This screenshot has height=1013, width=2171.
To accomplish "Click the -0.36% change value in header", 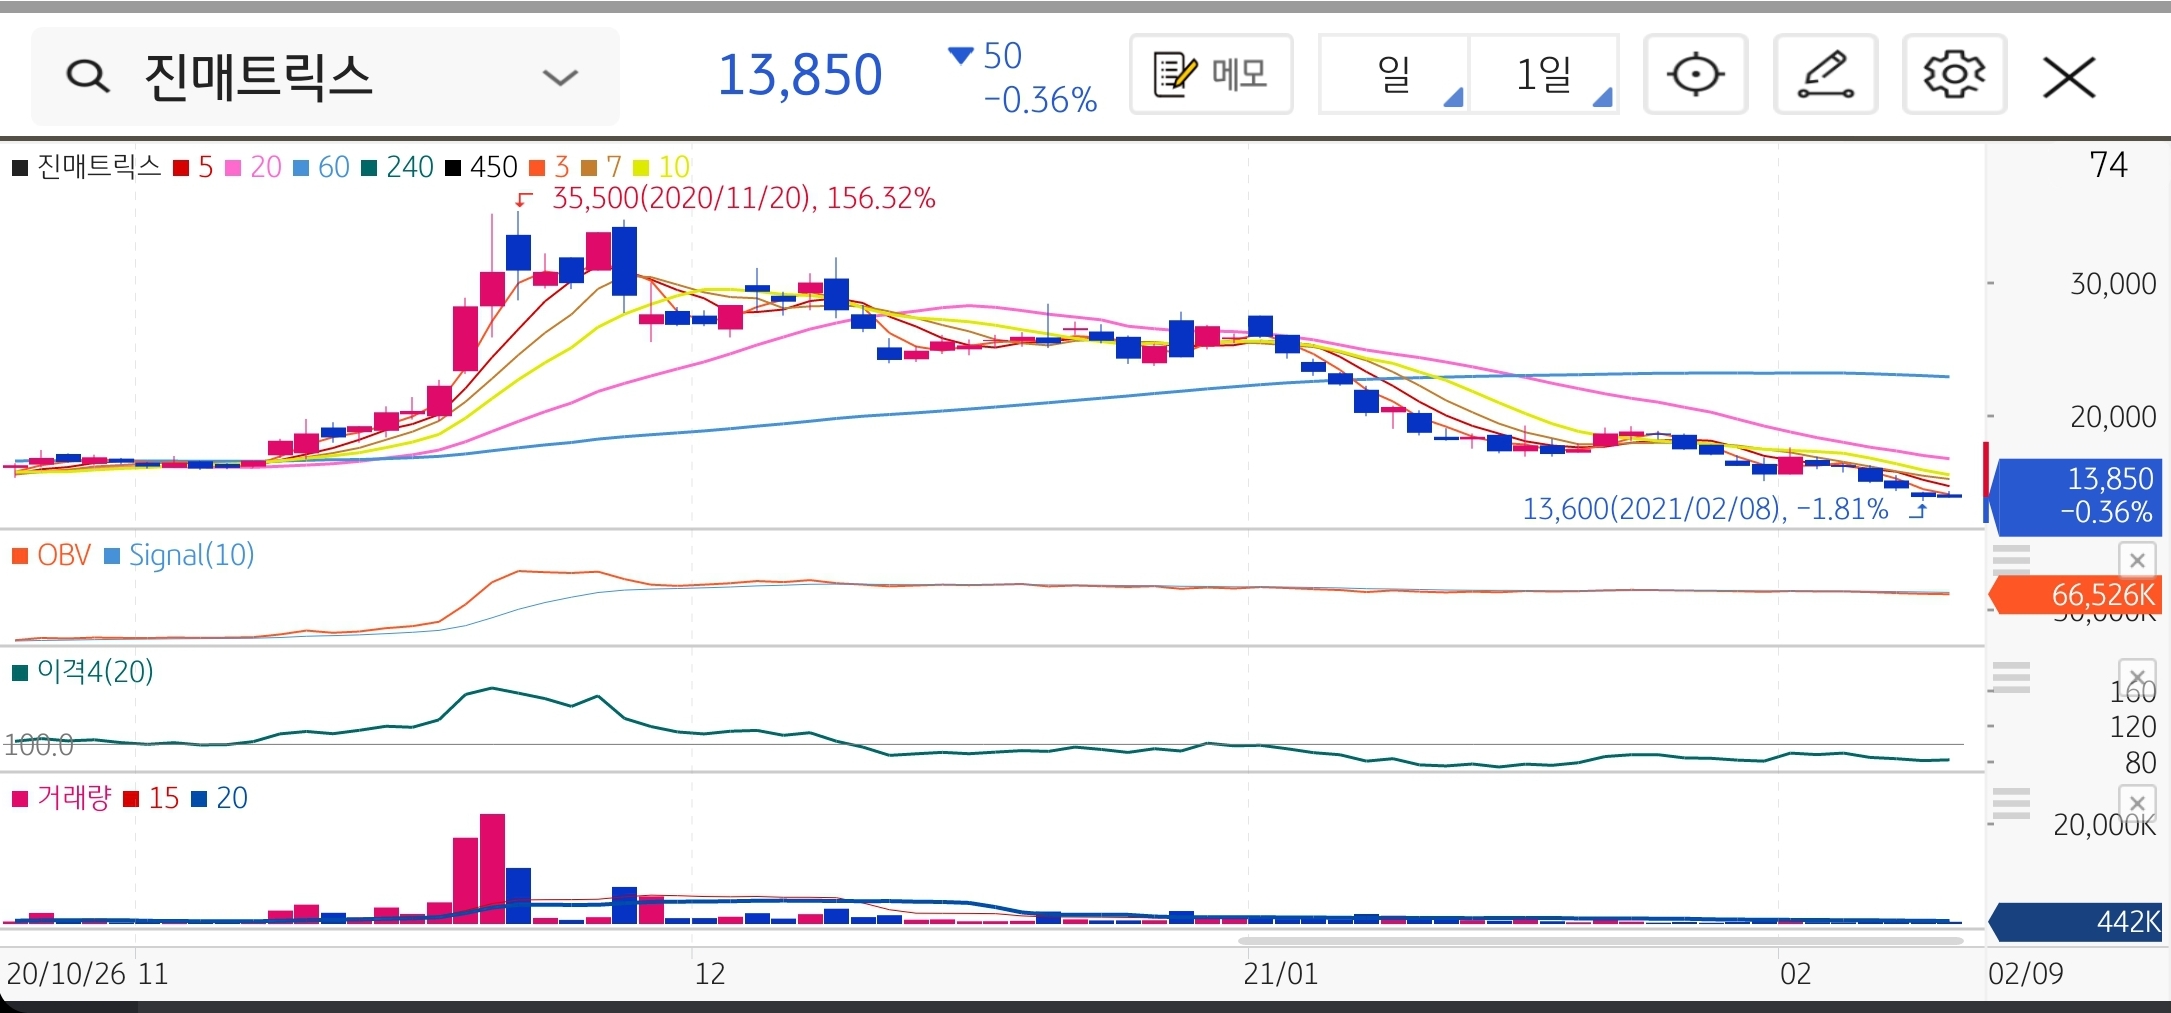I will click(1040, 100).
